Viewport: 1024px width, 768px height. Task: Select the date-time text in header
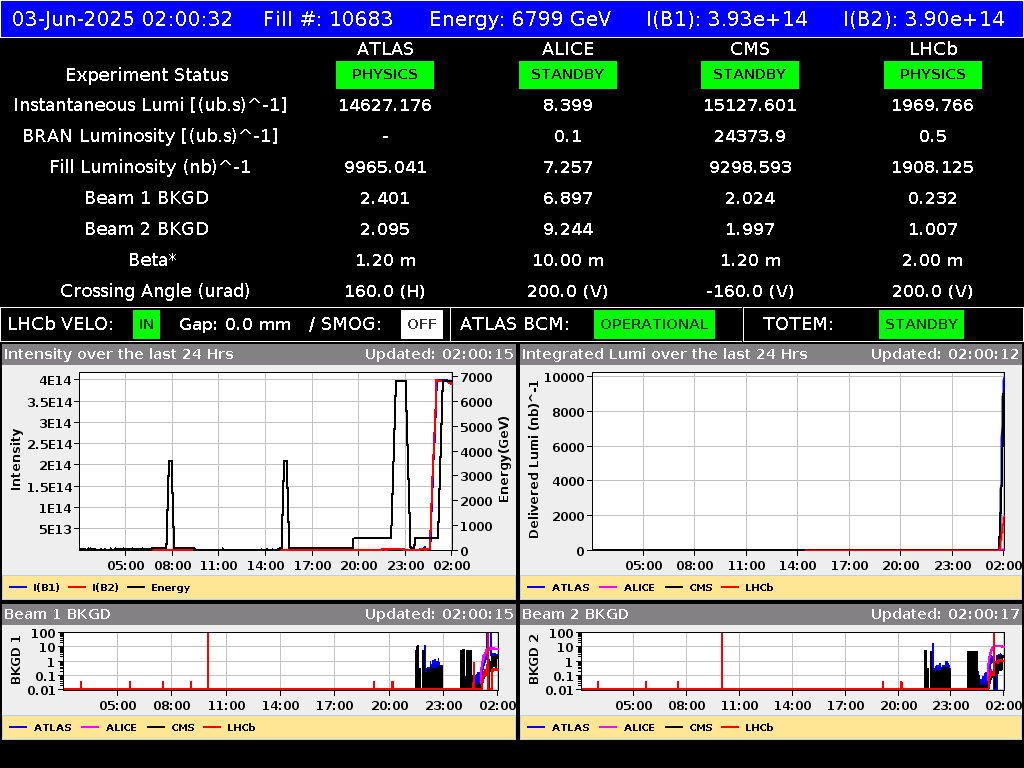coord(122,18)
